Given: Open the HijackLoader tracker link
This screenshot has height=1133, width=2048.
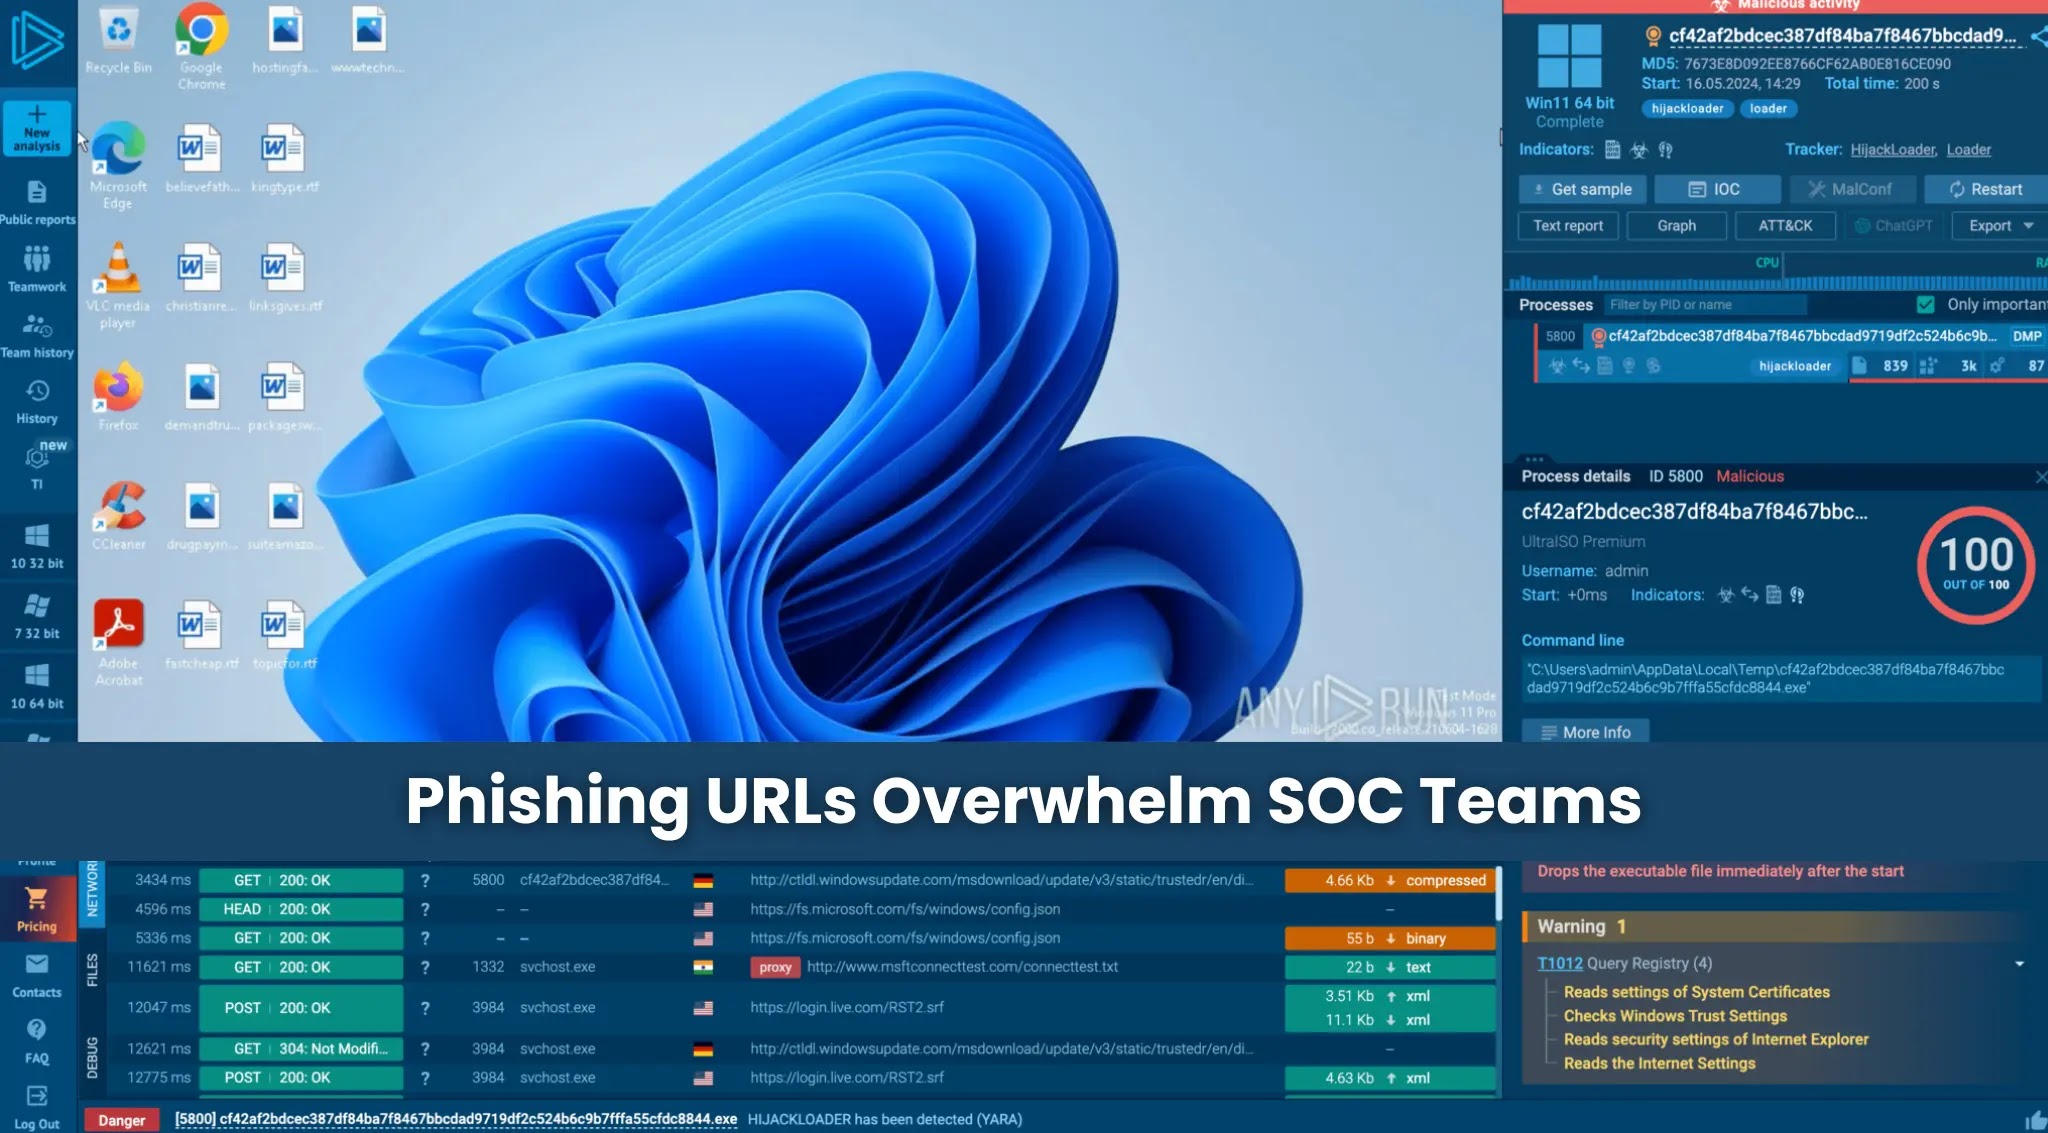Looking at the screenshot, I should (x=1893, y=150).
